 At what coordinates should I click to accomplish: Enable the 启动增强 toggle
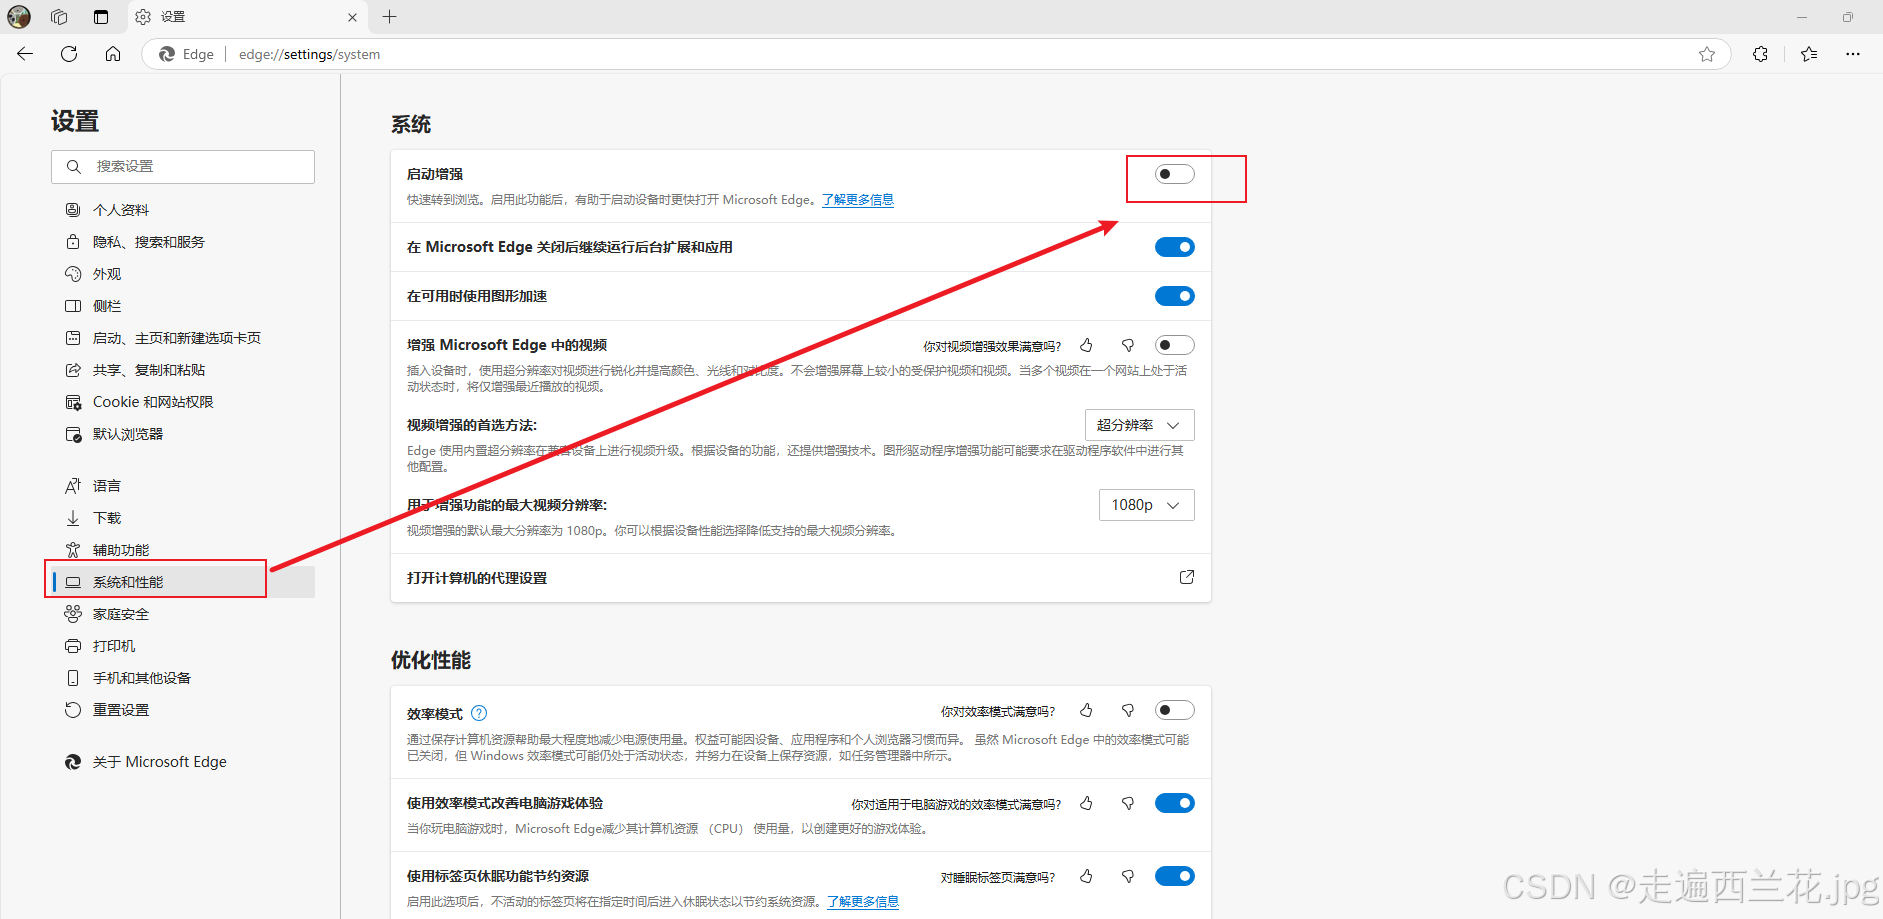pos(1173,173)
